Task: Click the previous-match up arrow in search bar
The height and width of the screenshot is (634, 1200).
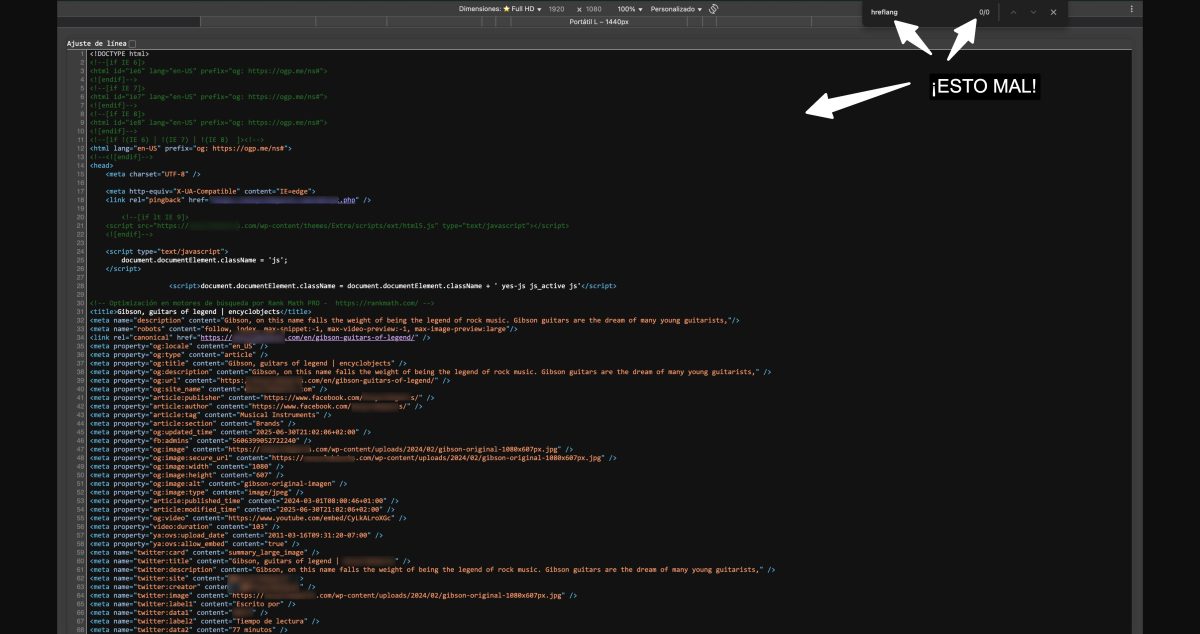Action: (x=1013, y=12)
